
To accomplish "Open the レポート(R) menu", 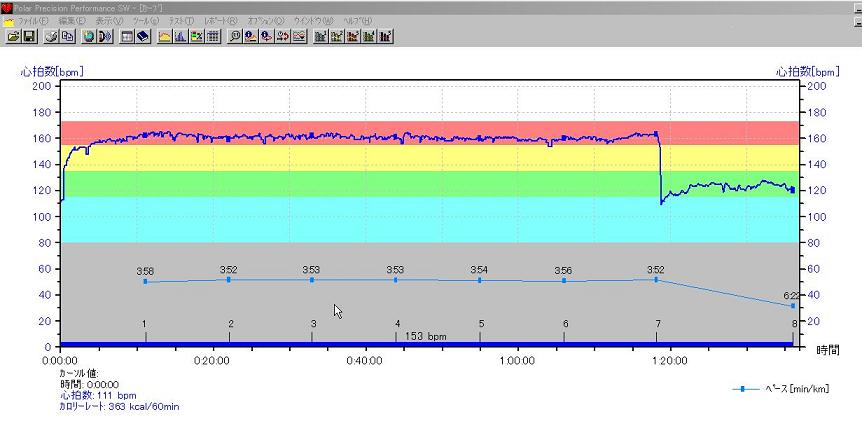I will (220, 21).
